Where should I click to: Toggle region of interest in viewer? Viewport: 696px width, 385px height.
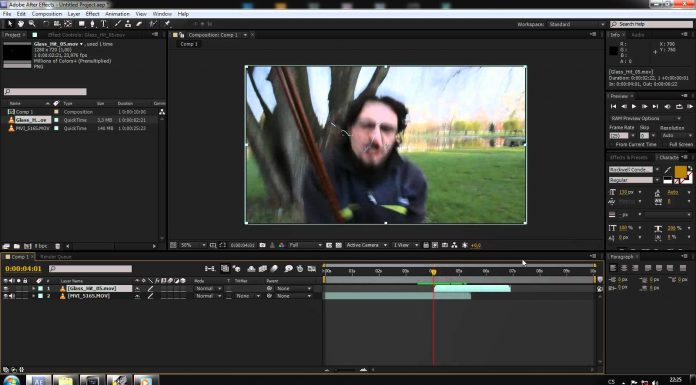click(329, 245)
